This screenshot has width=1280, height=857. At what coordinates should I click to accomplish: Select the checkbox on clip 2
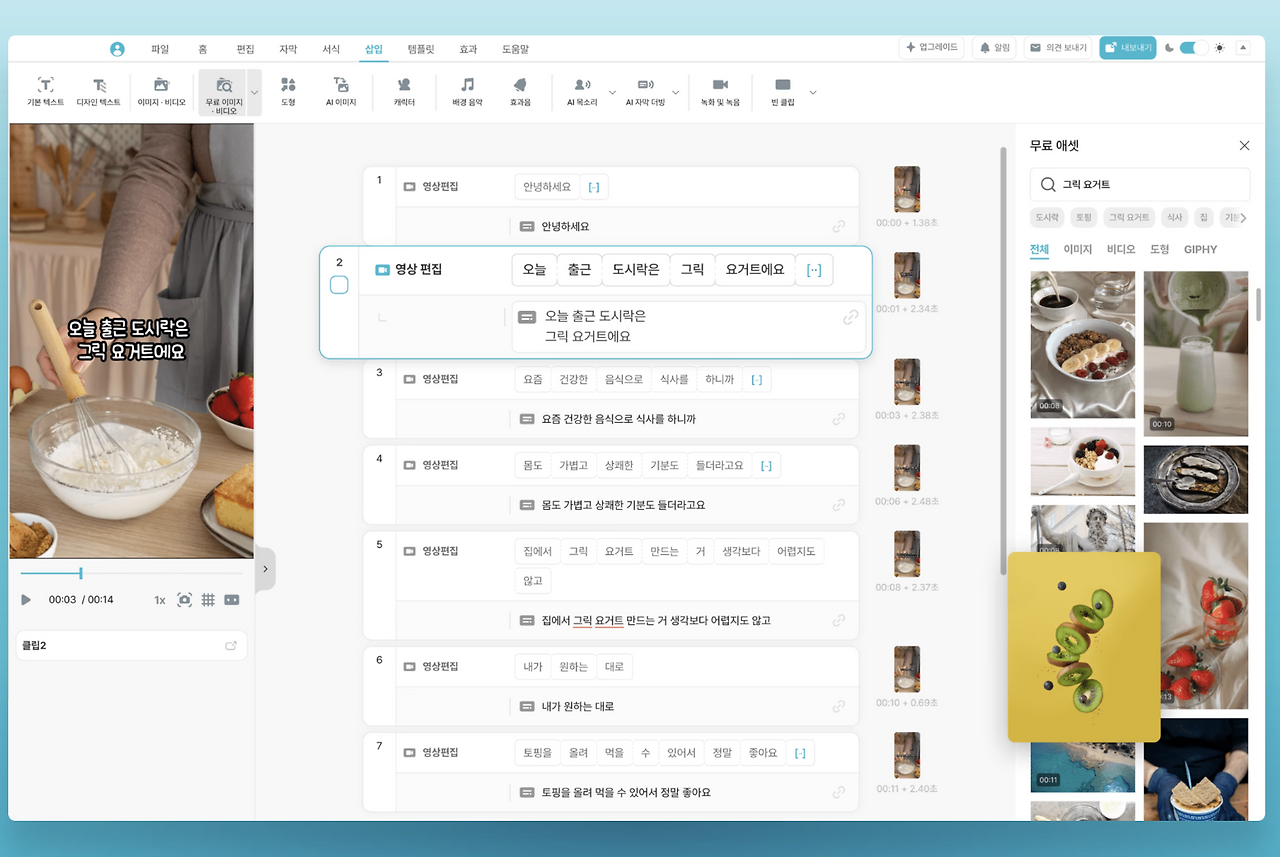point(339,285)
